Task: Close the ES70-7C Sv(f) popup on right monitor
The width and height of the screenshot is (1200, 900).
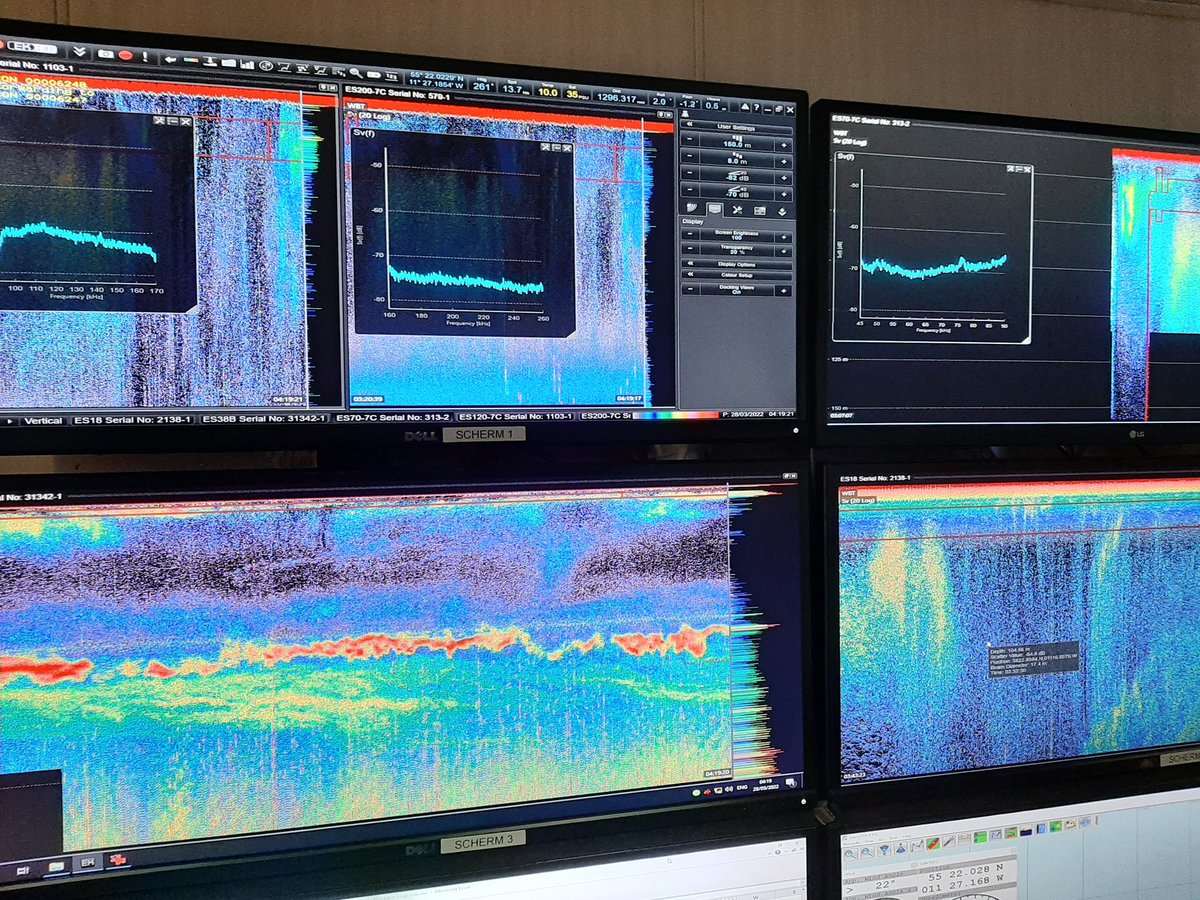Action: (1025, 169)
